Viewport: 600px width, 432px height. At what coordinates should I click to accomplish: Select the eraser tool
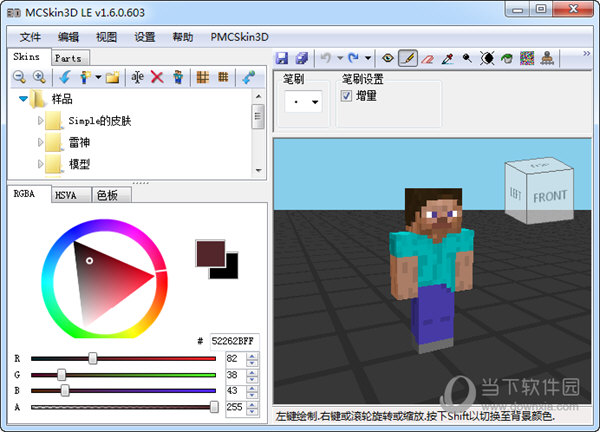click(x=427, y=58)
